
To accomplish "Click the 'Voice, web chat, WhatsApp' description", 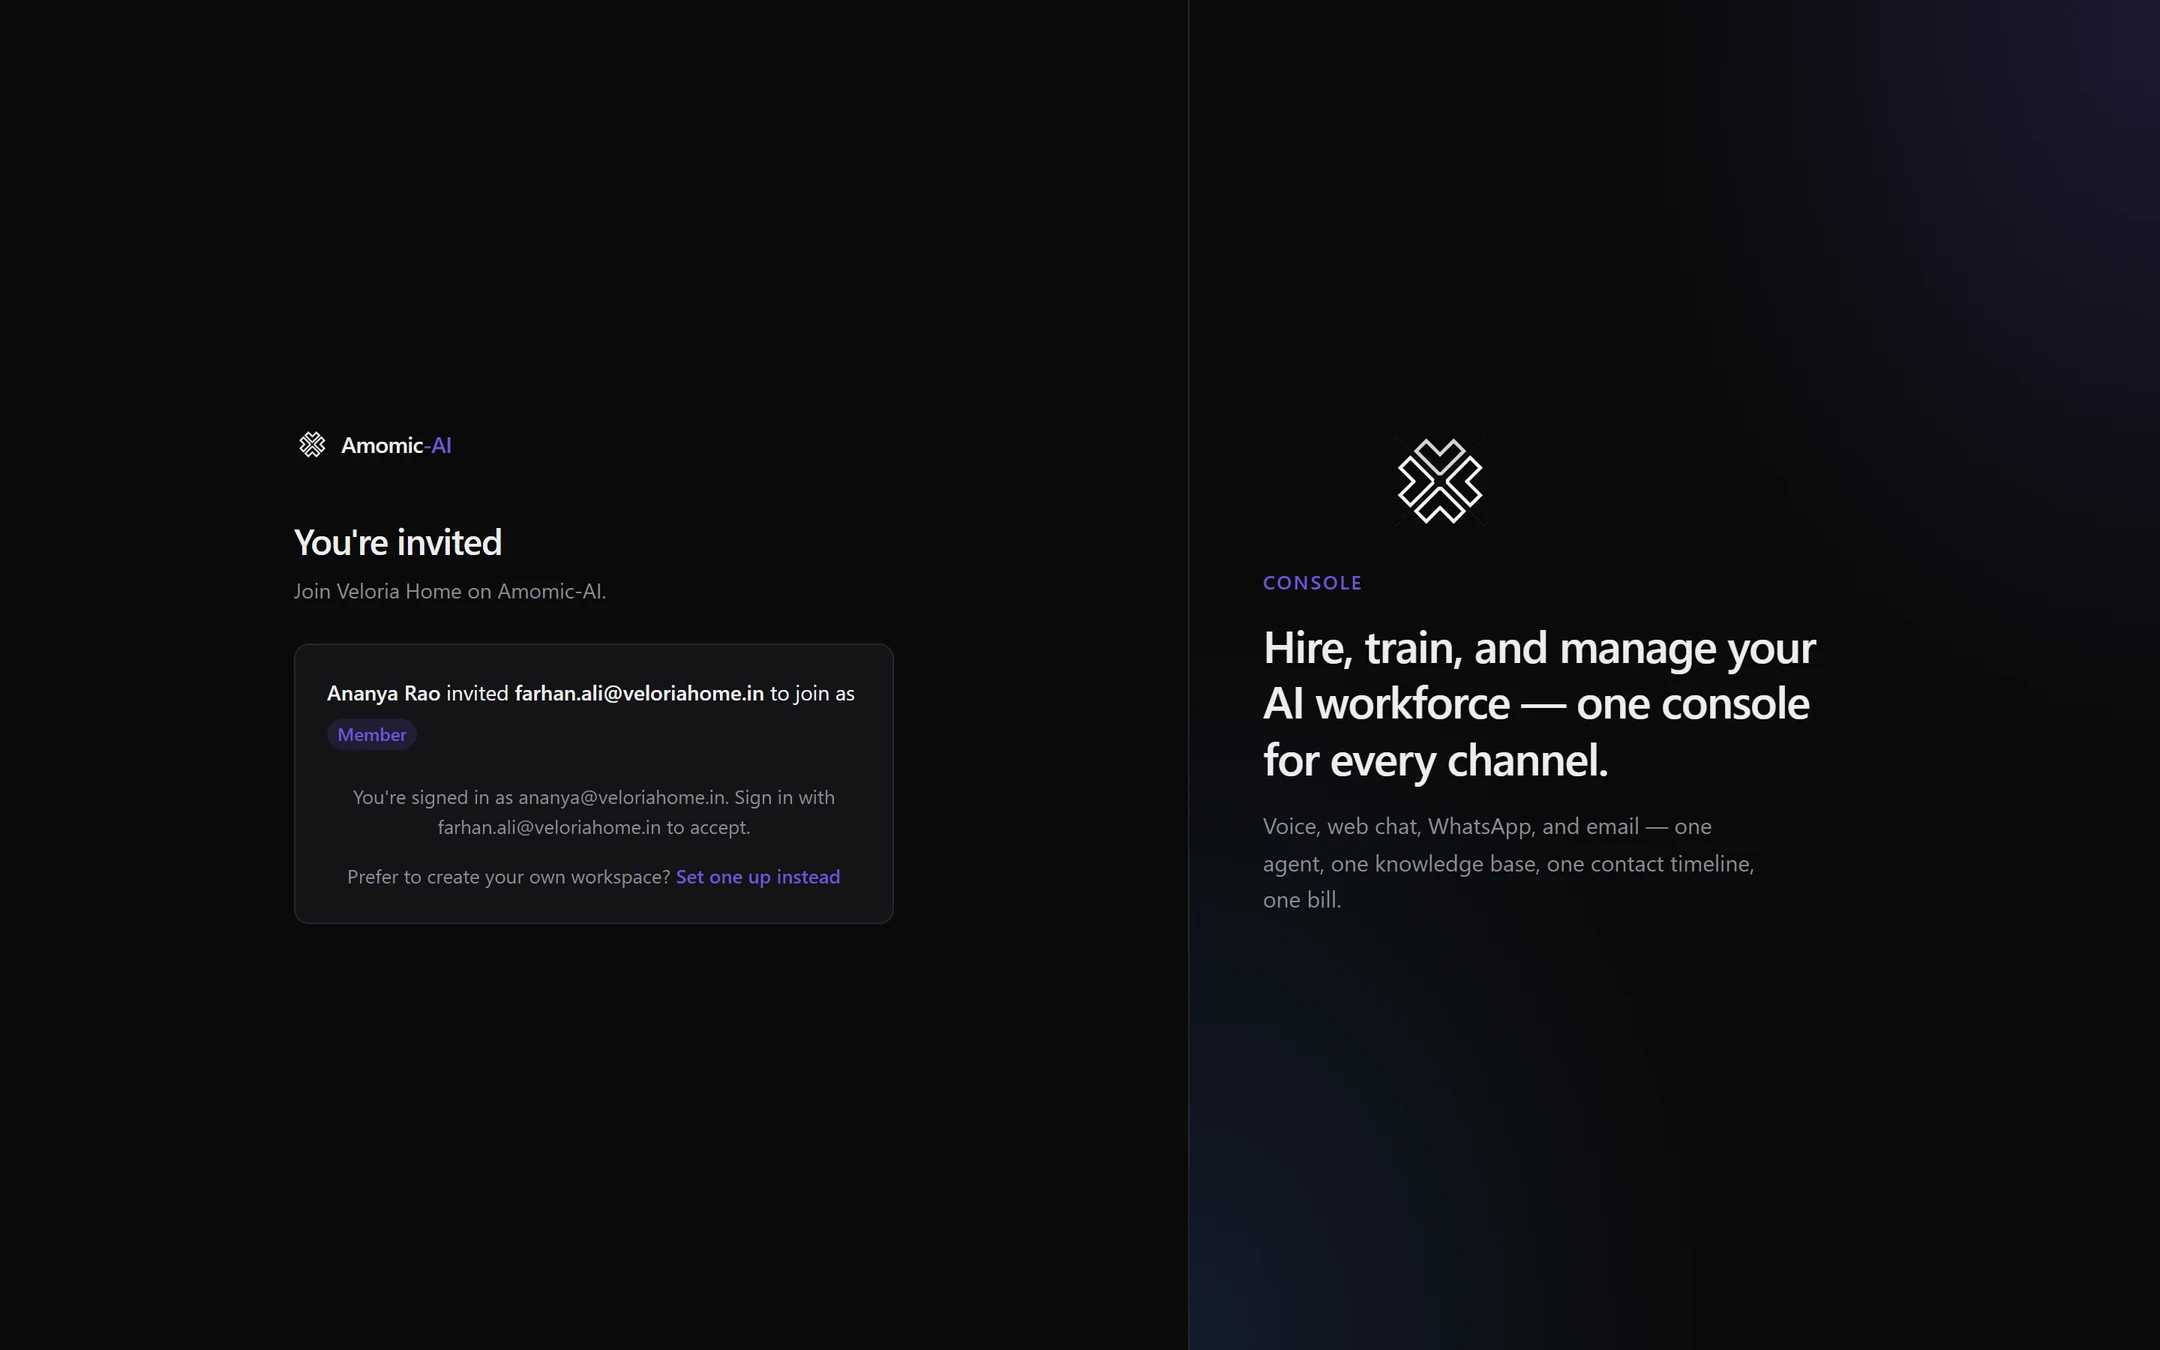I will pos(1509,862).
